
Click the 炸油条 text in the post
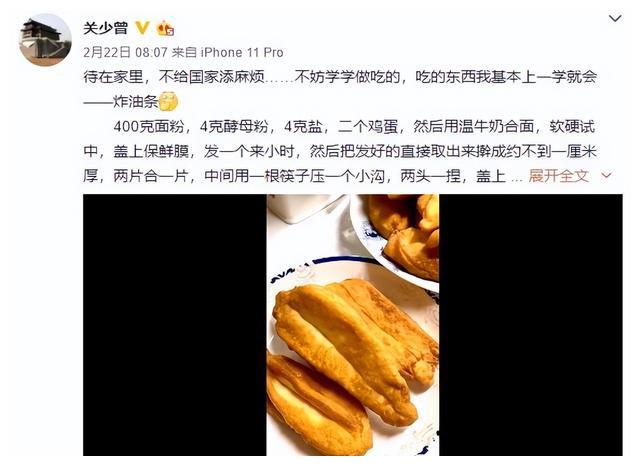point(136,102)
